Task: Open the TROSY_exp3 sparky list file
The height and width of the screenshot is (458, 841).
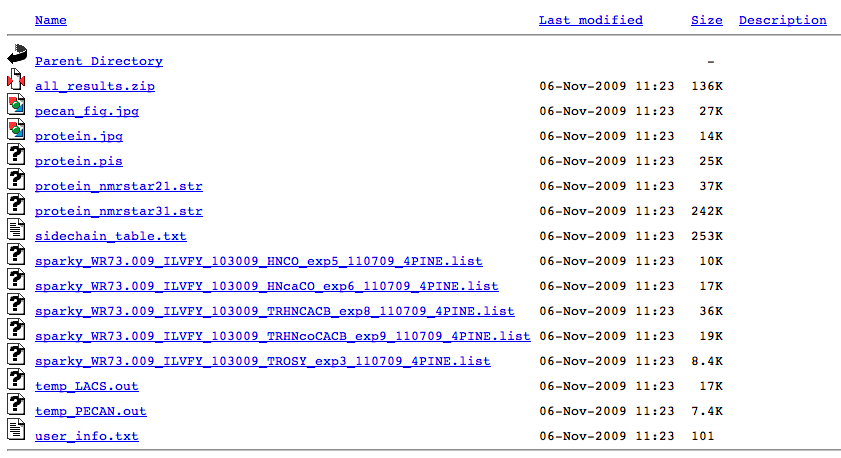Action: (262, 361)
